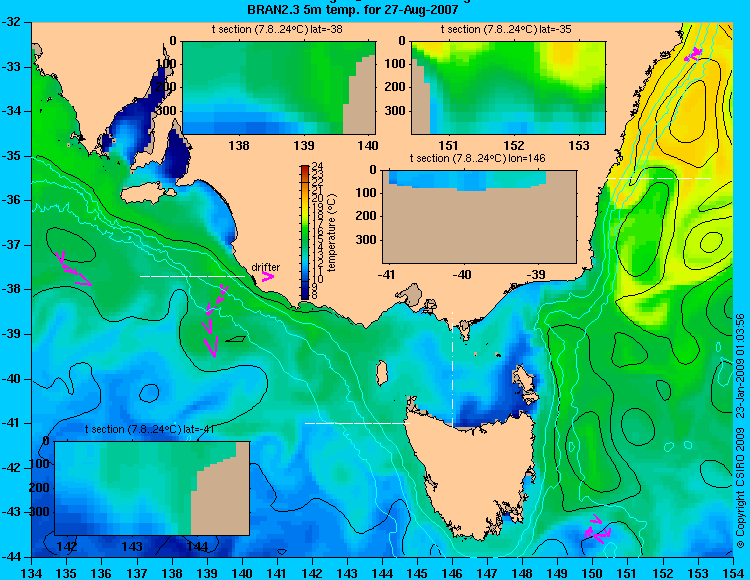Viewport: 750px width, 580px height.
Task: Click the white dashed section line at latitude -35
Action: (x=659, y=178)
